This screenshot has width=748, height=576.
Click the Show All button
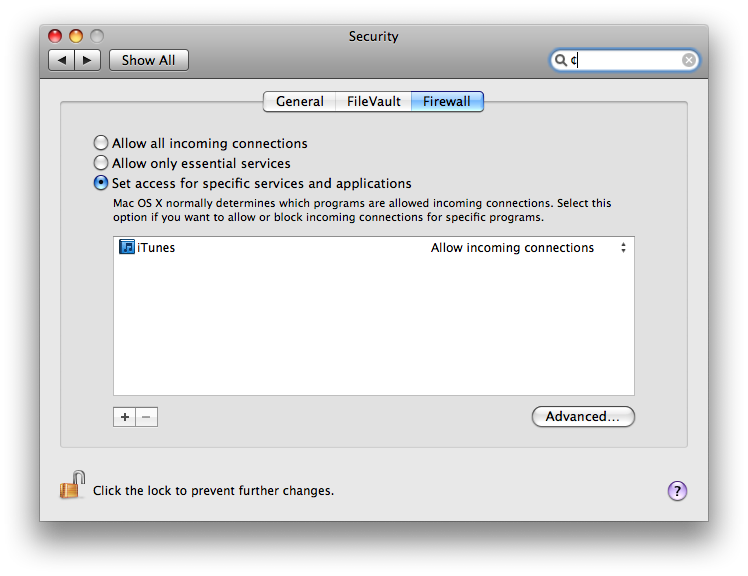(x=148, y=60)
